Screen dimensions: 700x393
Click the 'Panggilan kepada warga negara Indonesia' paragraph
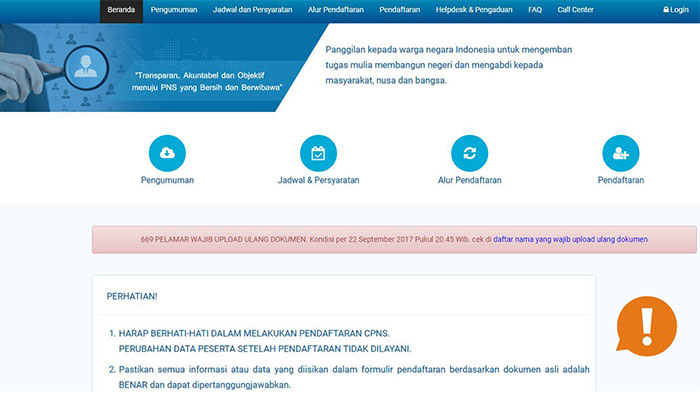tap(449, 65)
